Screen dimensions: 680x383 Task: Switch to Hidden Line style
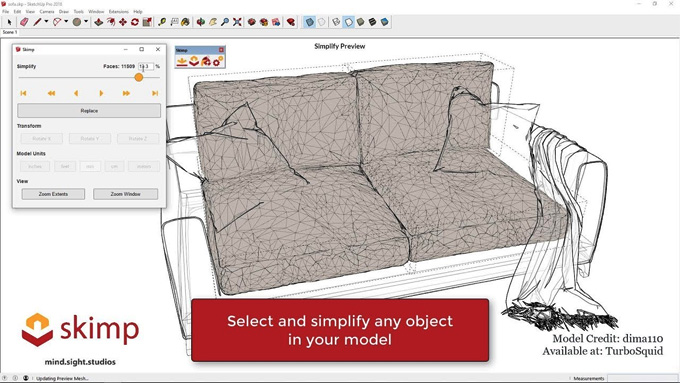[x=349, y=22]
